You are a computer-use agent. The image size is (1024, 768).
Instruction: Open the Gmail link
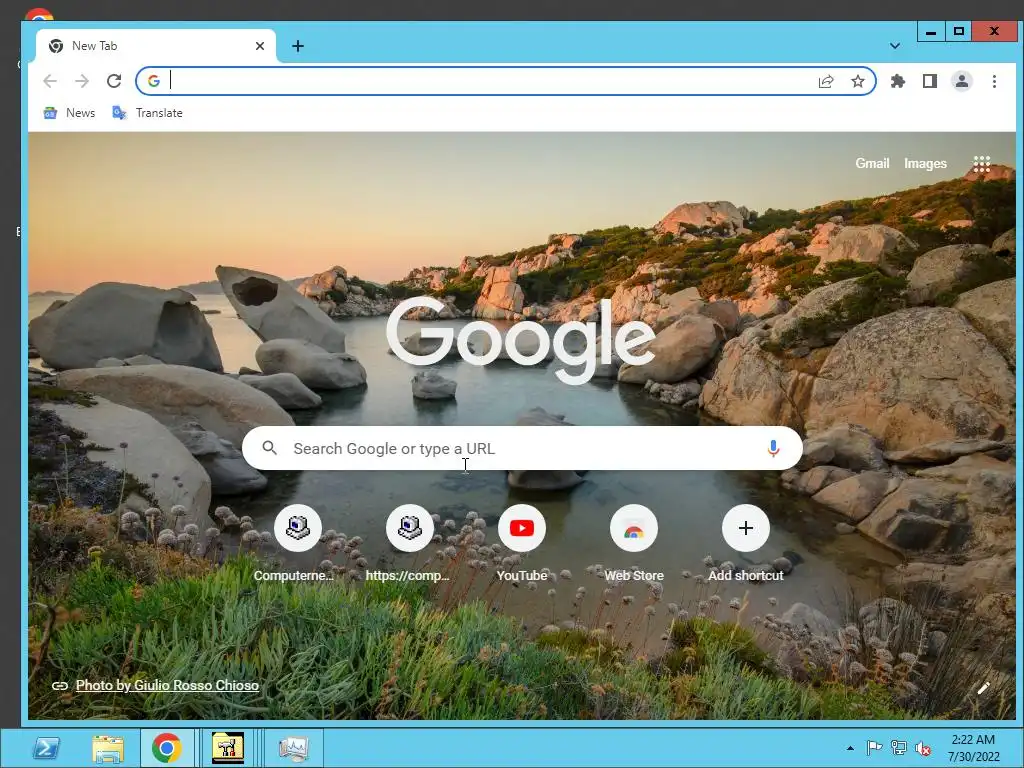pos(872,163)
